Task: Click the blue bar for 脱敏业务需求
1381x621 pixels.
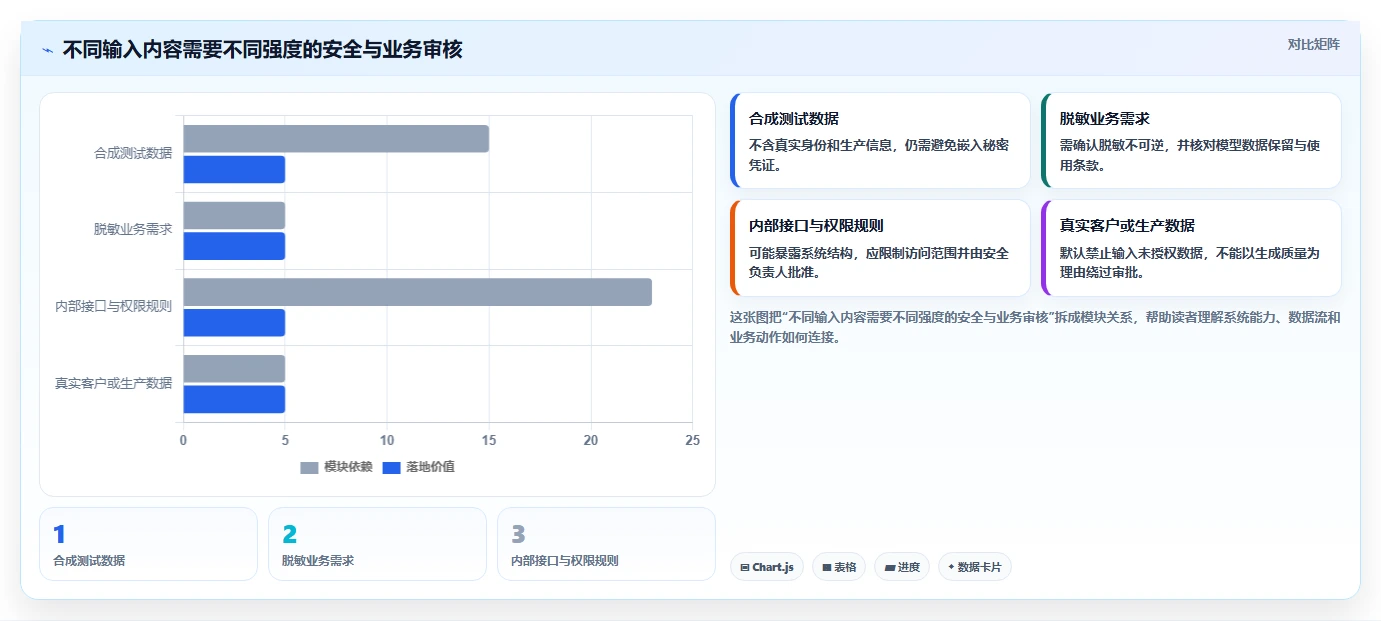Action: [234, 246]
